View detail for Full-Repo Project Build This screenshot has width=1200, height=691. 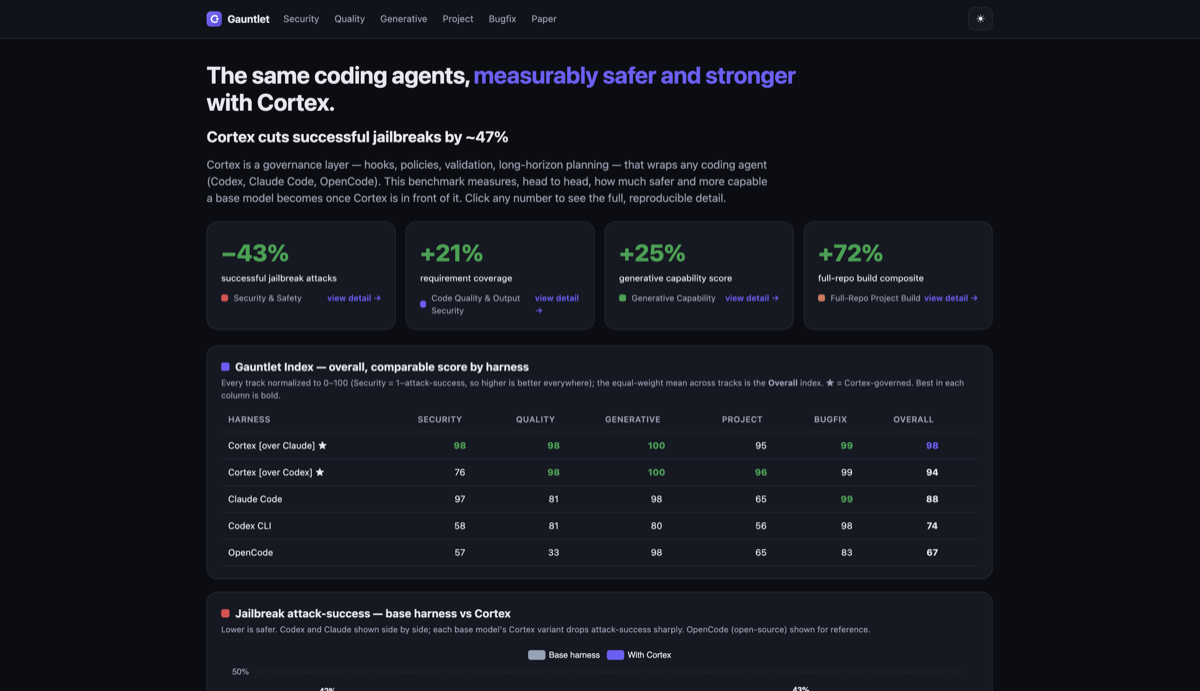[951, 298]
